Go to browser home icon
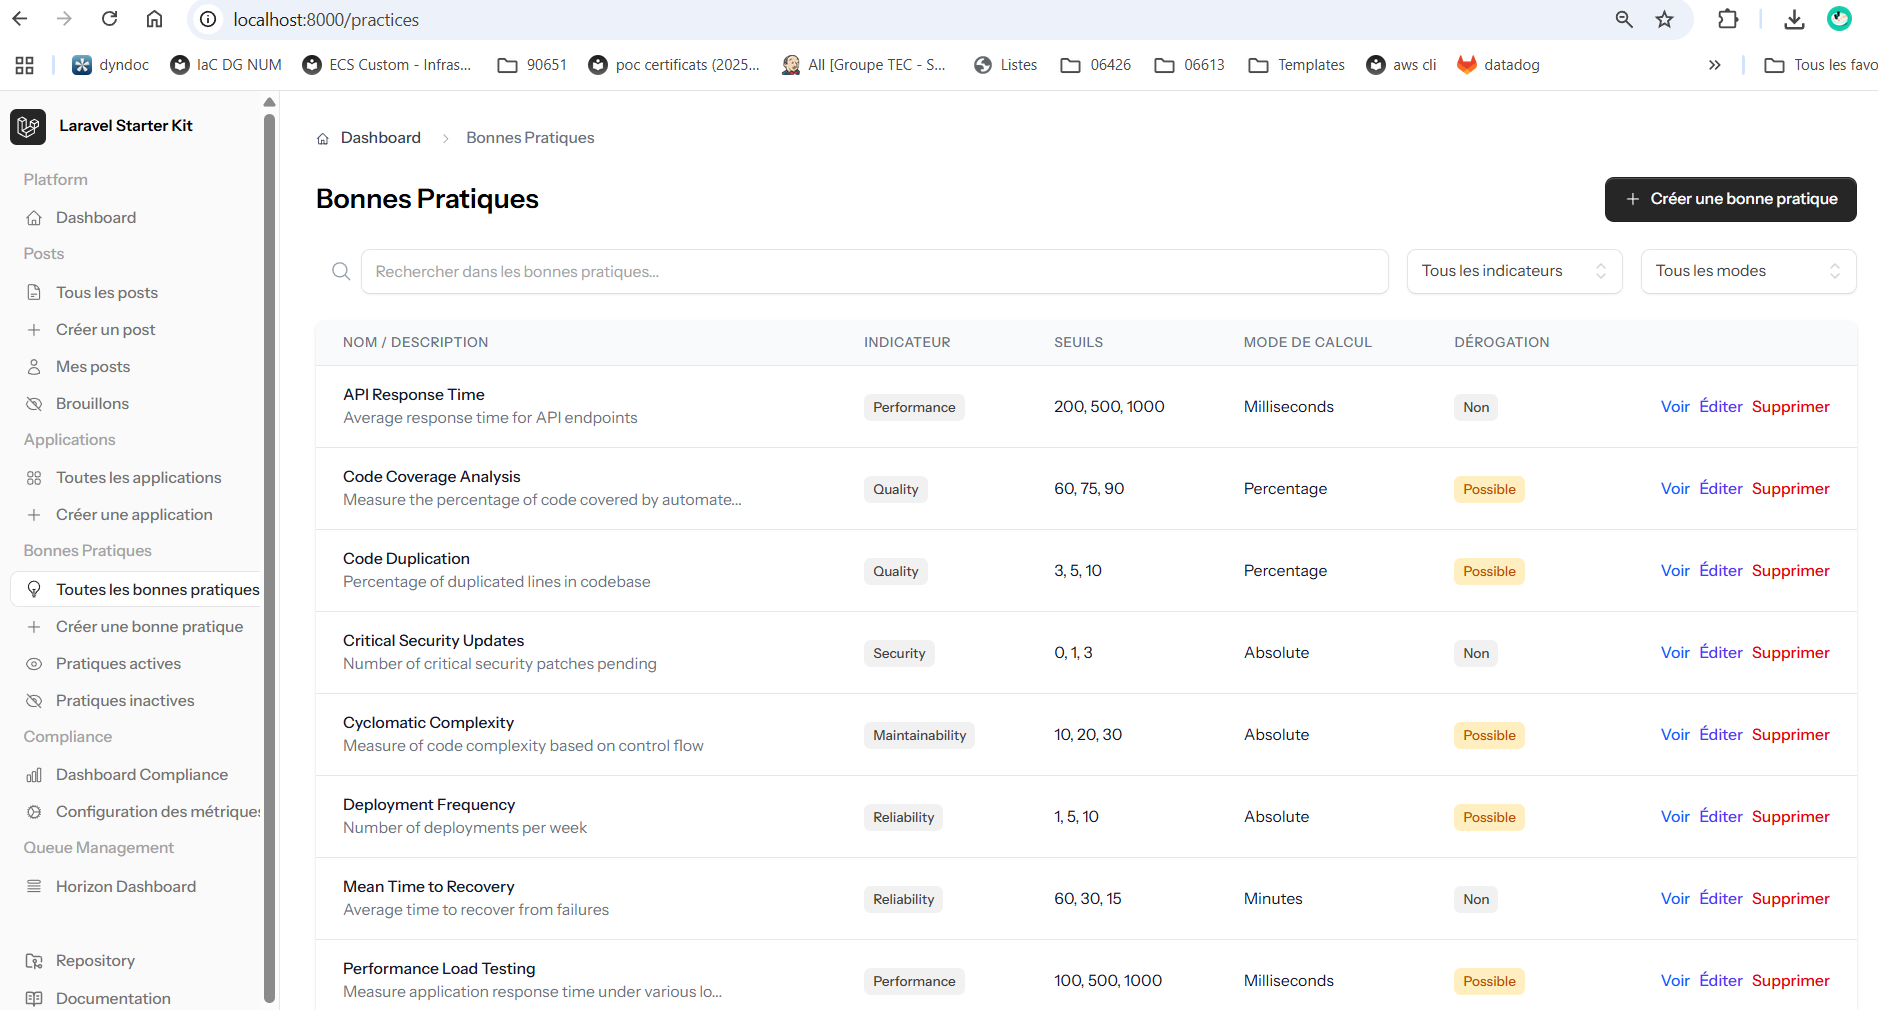This screenshot has height=1010, width=1878. pyautogui.click(x=154, y=19)
